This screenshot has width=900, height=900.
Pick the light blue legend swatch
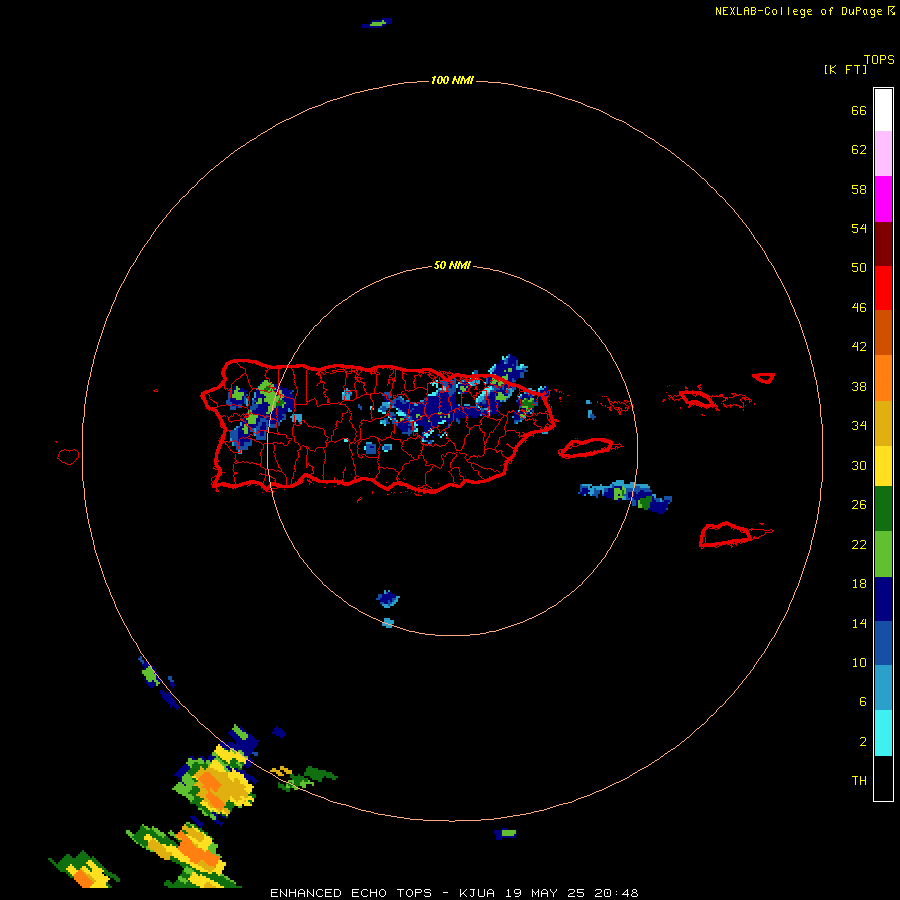click(x=883, y=688)
